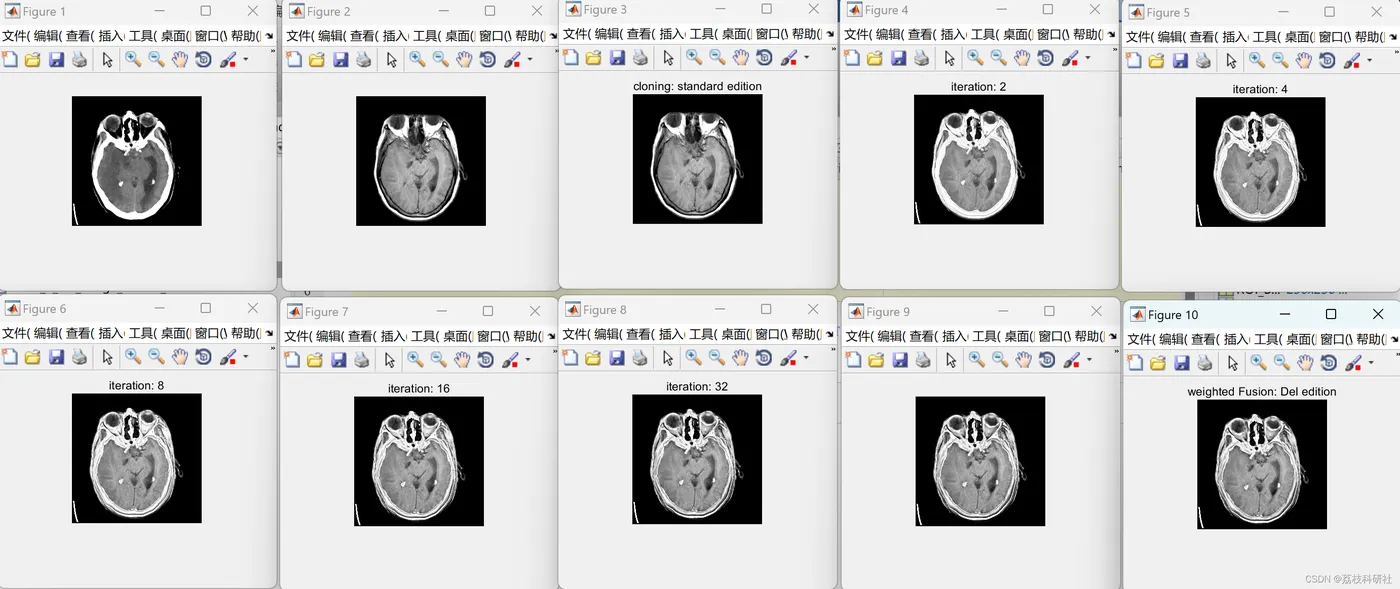
Task: Open 查看 menu in Figure 3
Action: tap(642, 33)
